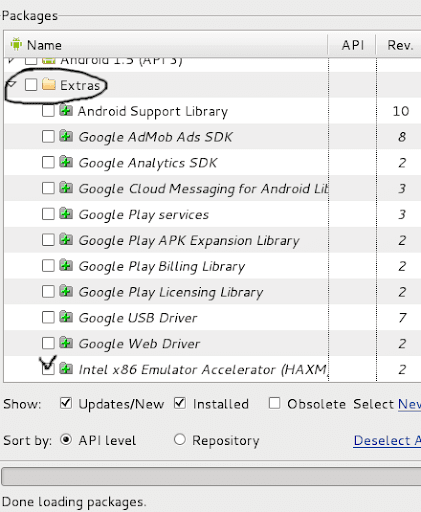Click the Google Analytics SDK package icon
Viewport: 421px width, 512px height.
66,162
